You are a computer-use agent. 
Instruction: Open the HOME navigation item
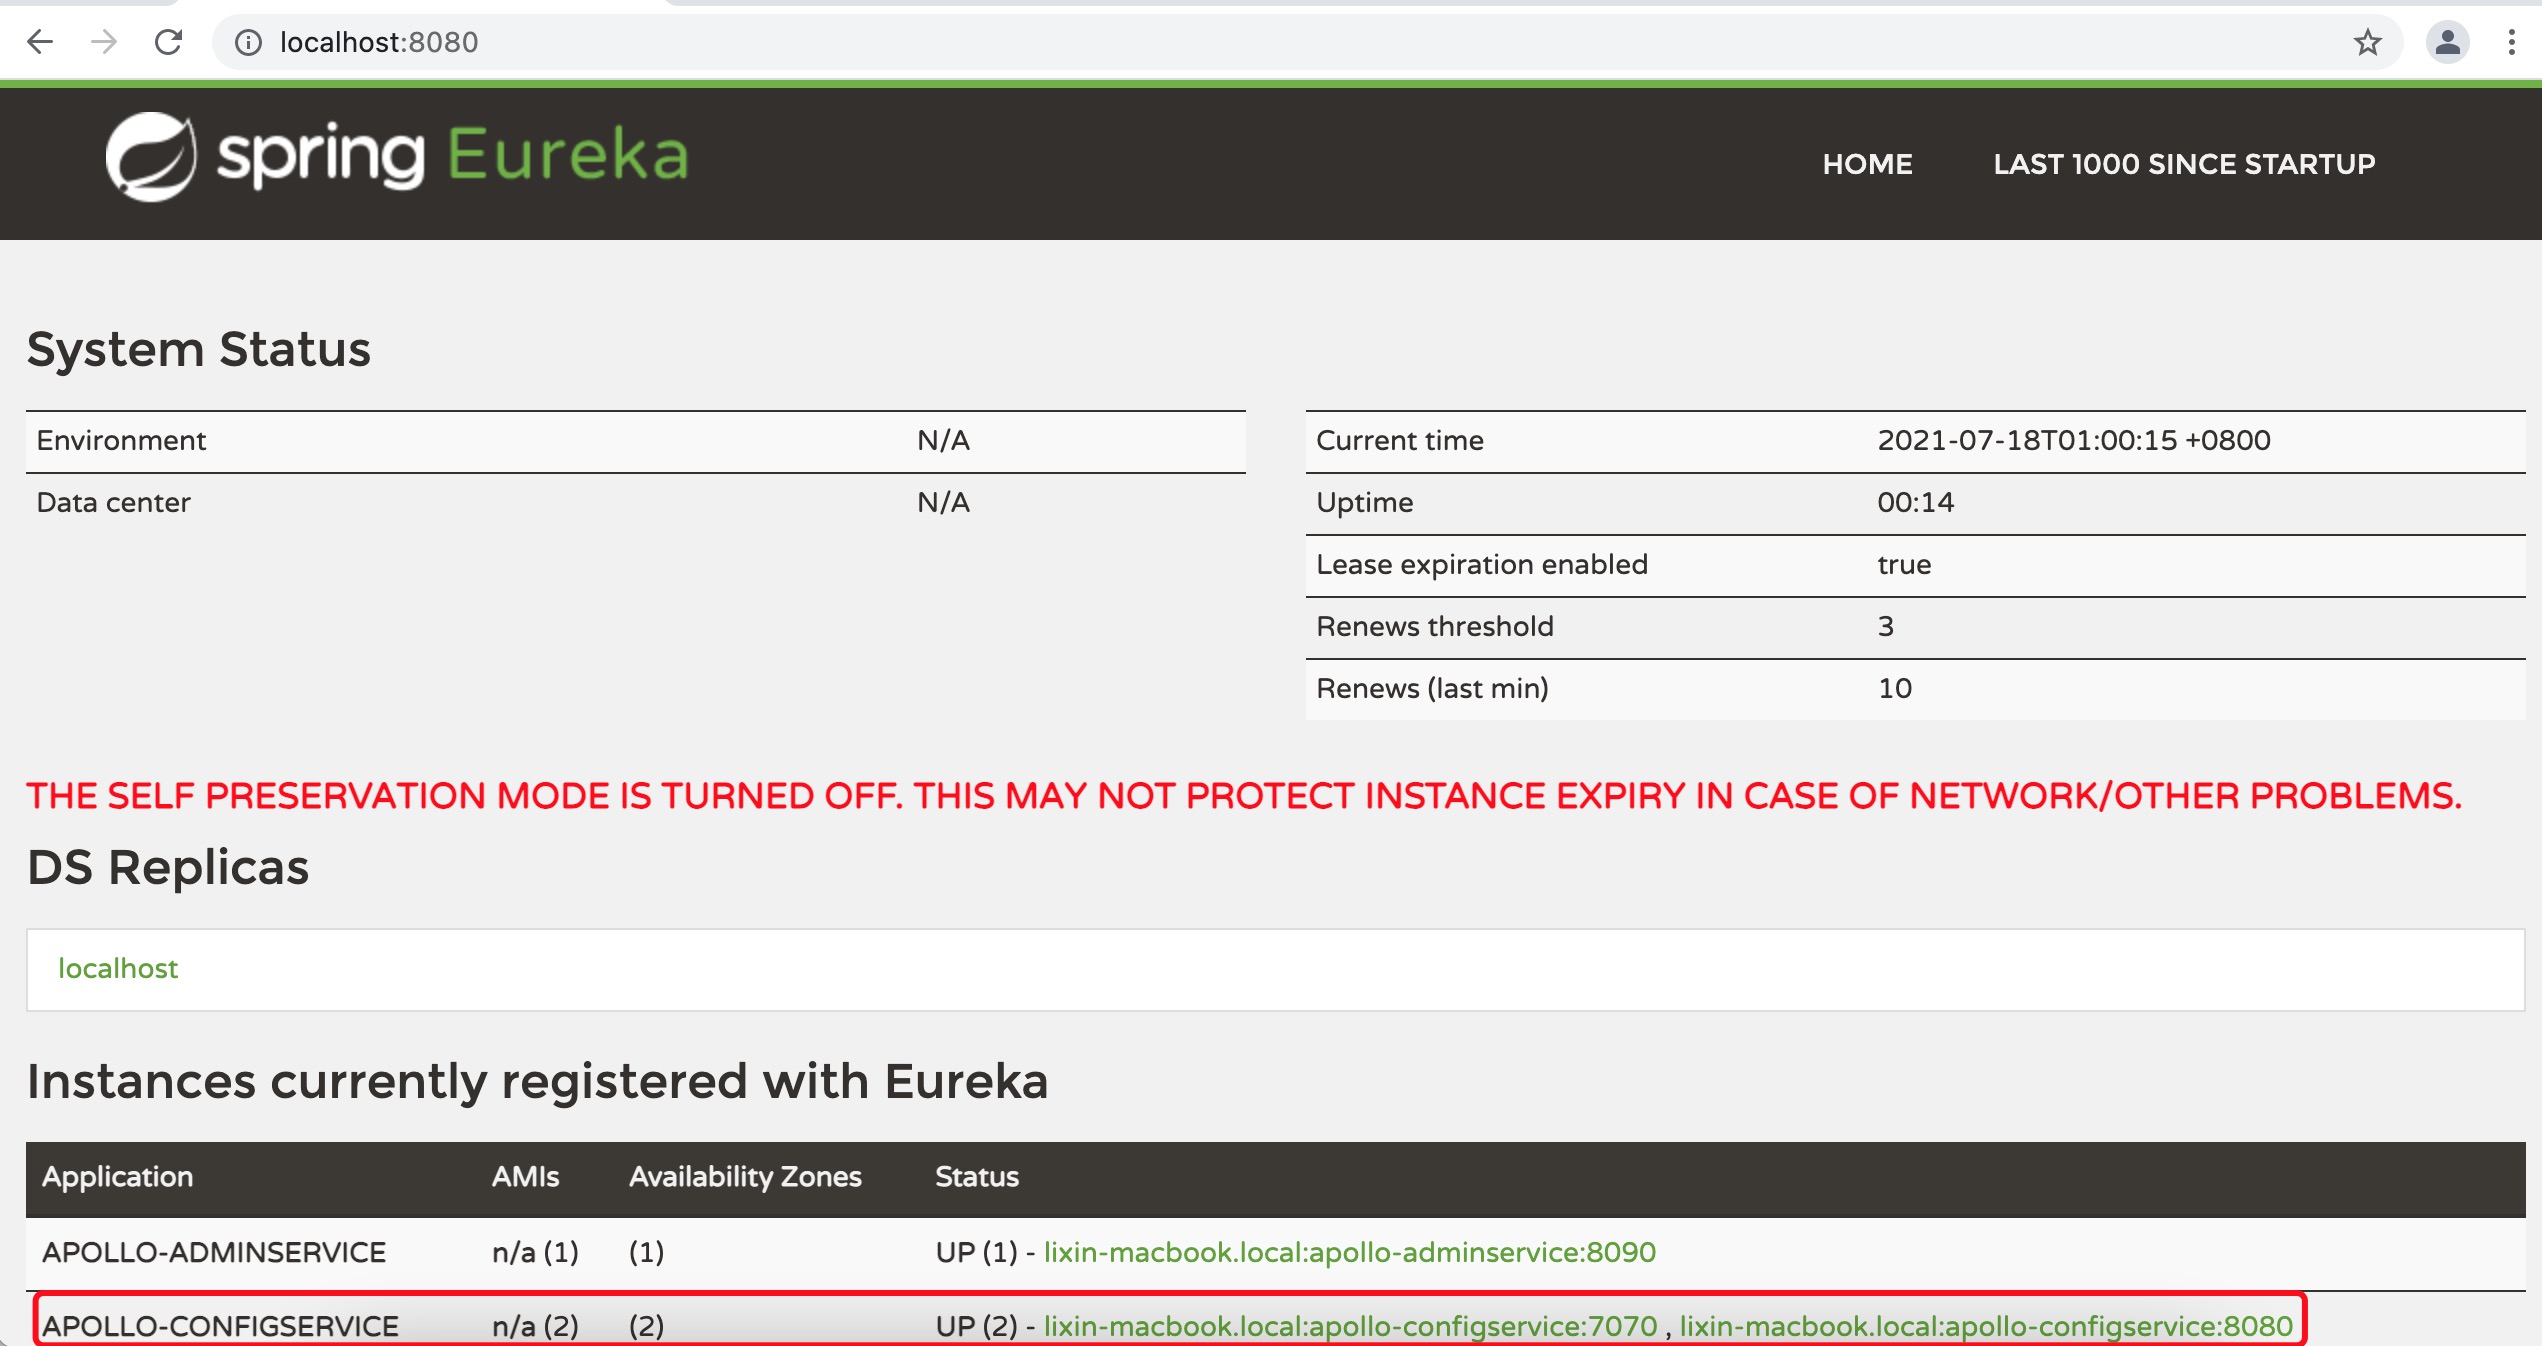tap(1867, 164)
